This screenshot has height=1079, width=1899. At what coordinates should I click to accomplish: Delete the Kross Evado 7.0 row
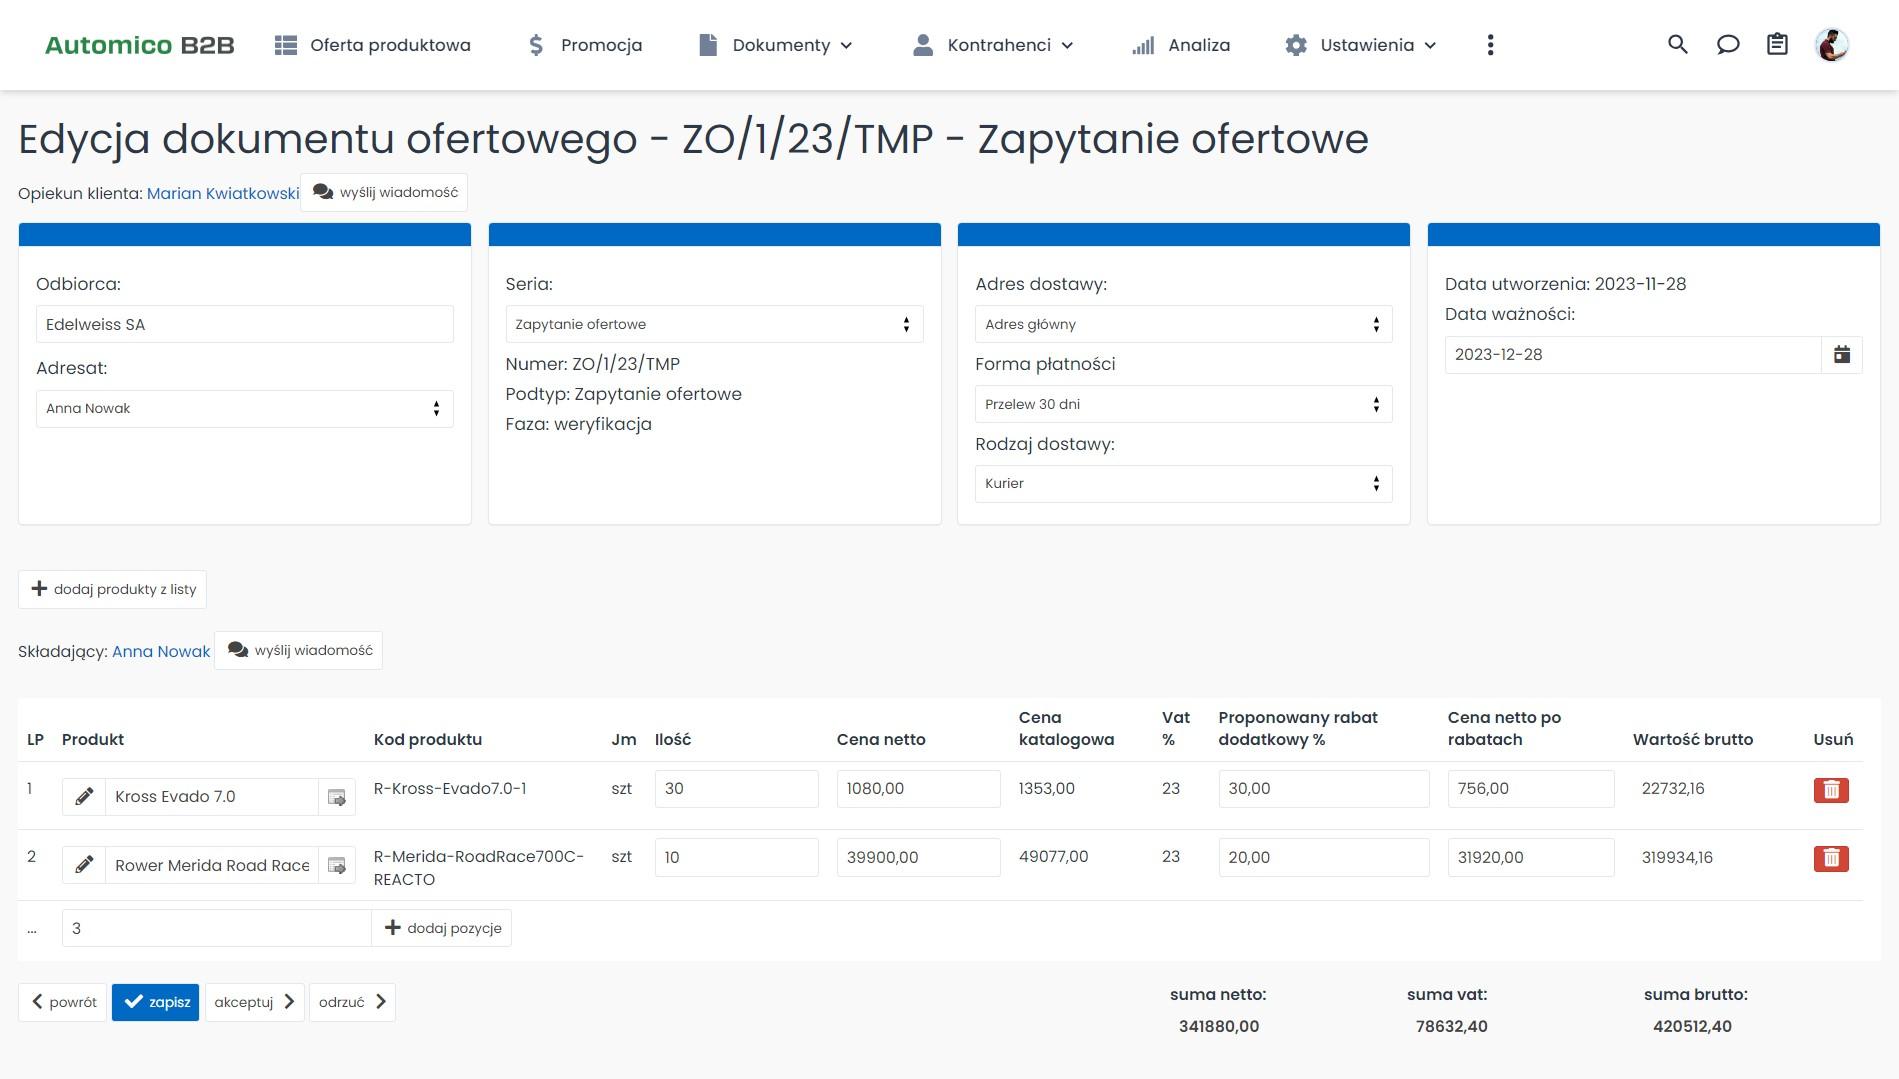1830,790
